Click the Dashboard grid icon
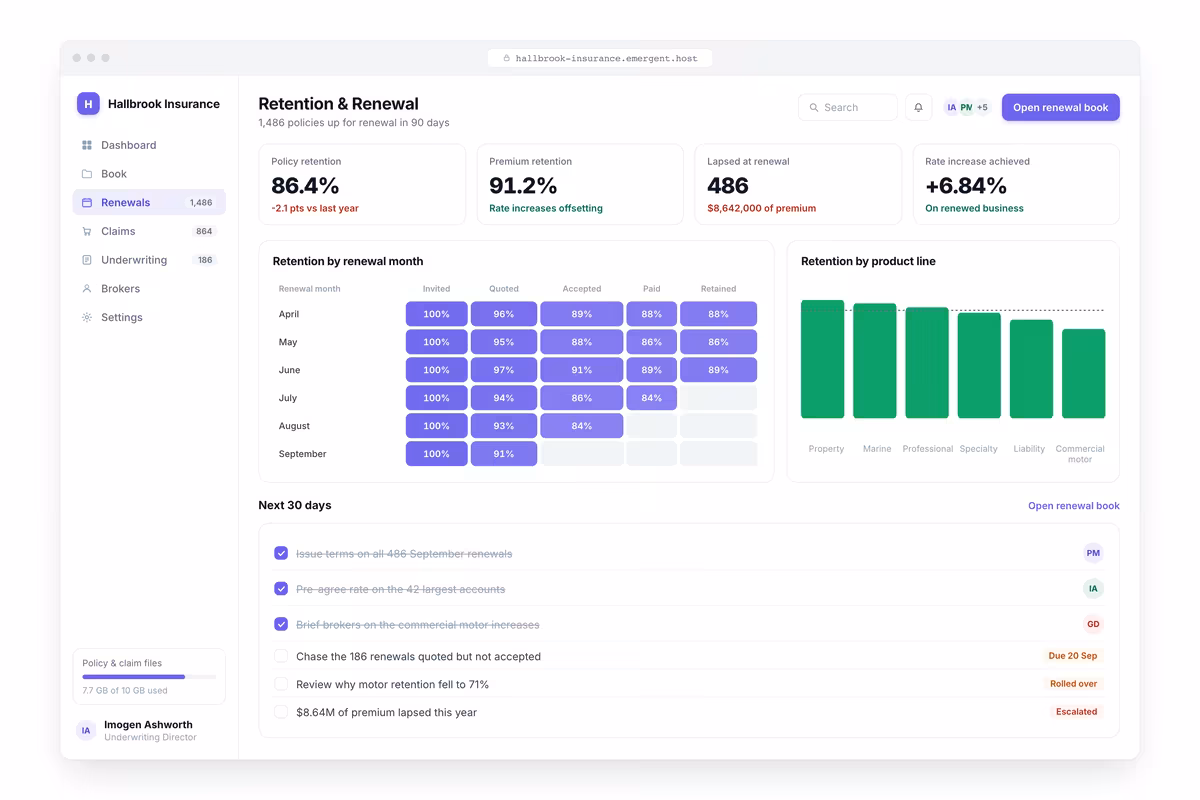Screen dimensions: 1200x800 coord(87,145)
